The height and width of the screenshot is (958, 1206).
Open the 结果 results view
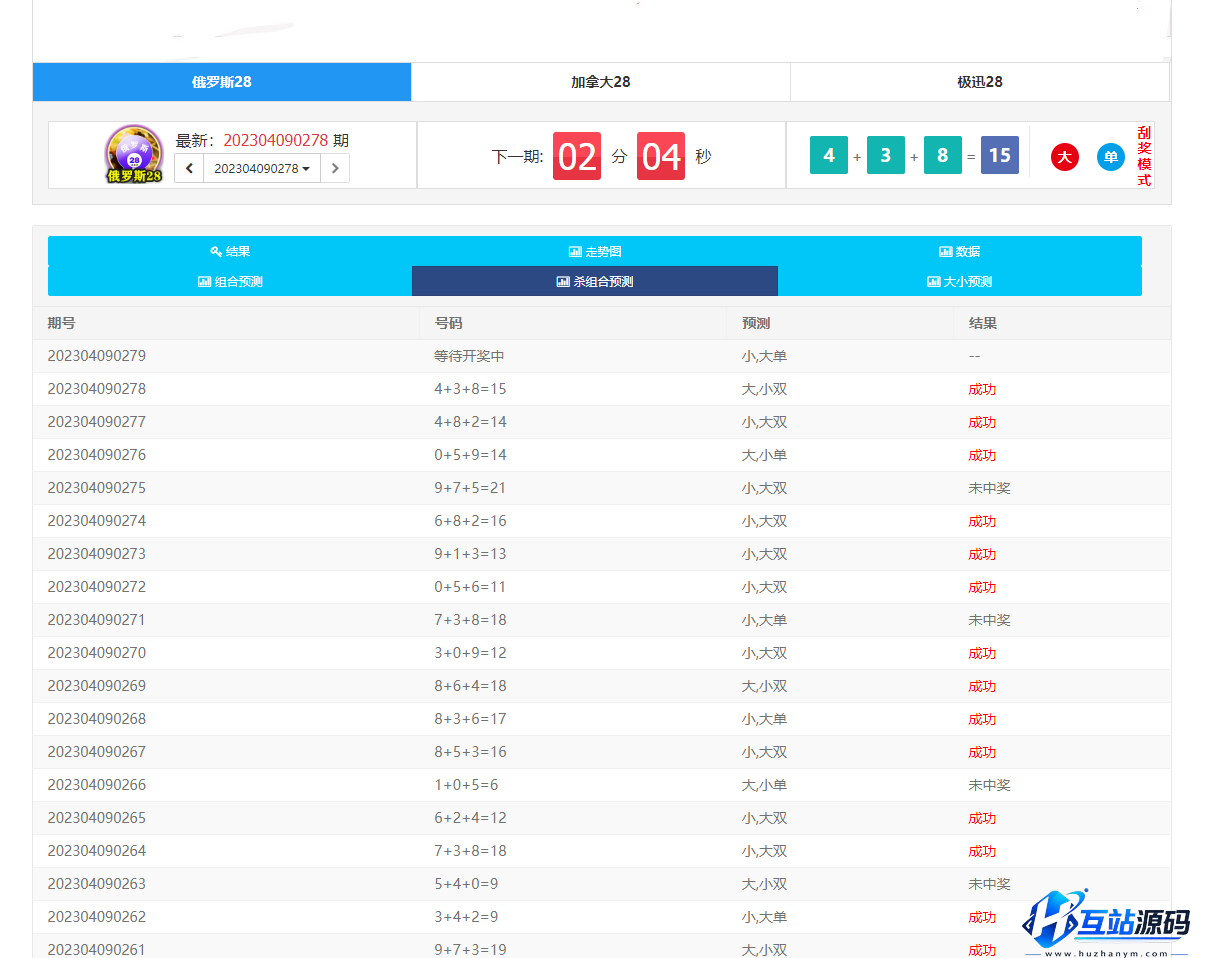[230, 251]
